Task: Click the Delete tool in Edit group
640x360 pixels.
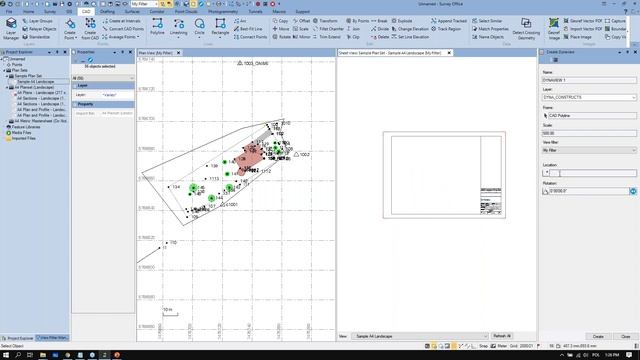Action: (380, 37)
